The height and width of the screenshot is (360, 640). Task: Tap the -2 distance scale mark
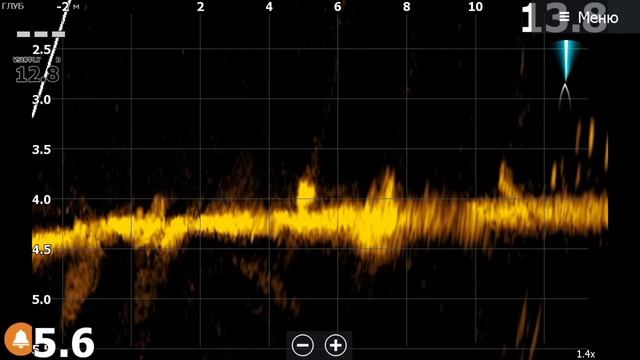(x=63, y=7)
